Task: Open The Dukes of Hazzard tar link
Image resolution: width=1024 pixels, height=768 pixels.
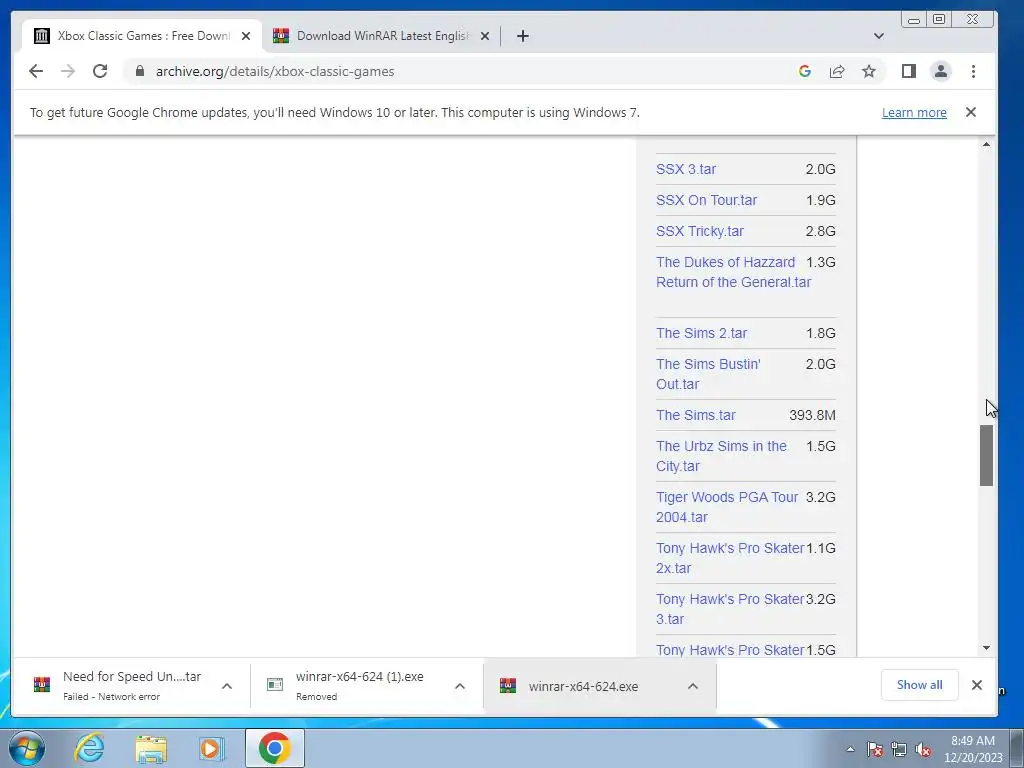Action: tap(733, 272)
